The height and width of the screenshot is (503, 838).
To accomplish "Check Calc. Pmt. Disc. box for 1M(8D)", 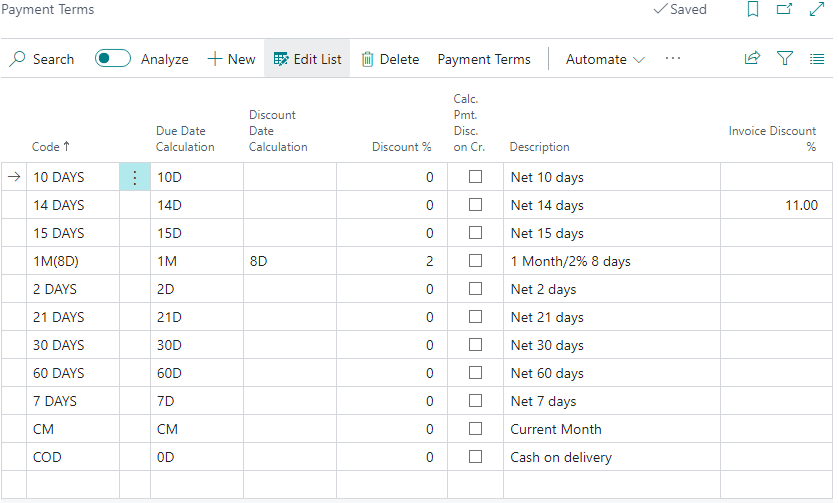I will (476, 261).
